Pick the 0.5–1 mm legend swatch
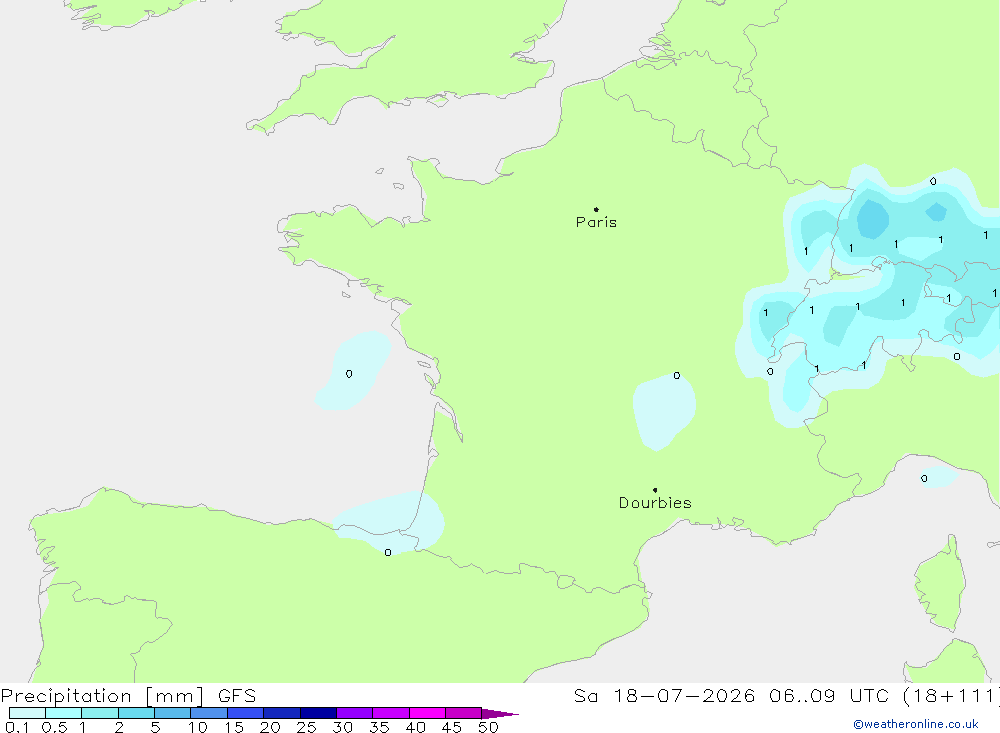The width and height of the screenshot is (1000, 733). 64,713
